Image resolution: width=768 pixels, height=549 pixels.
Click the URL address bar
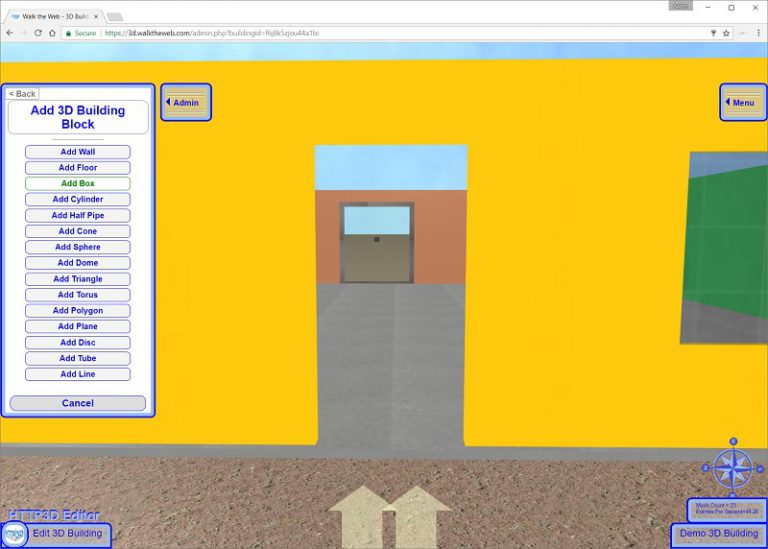tap(400, 33)
